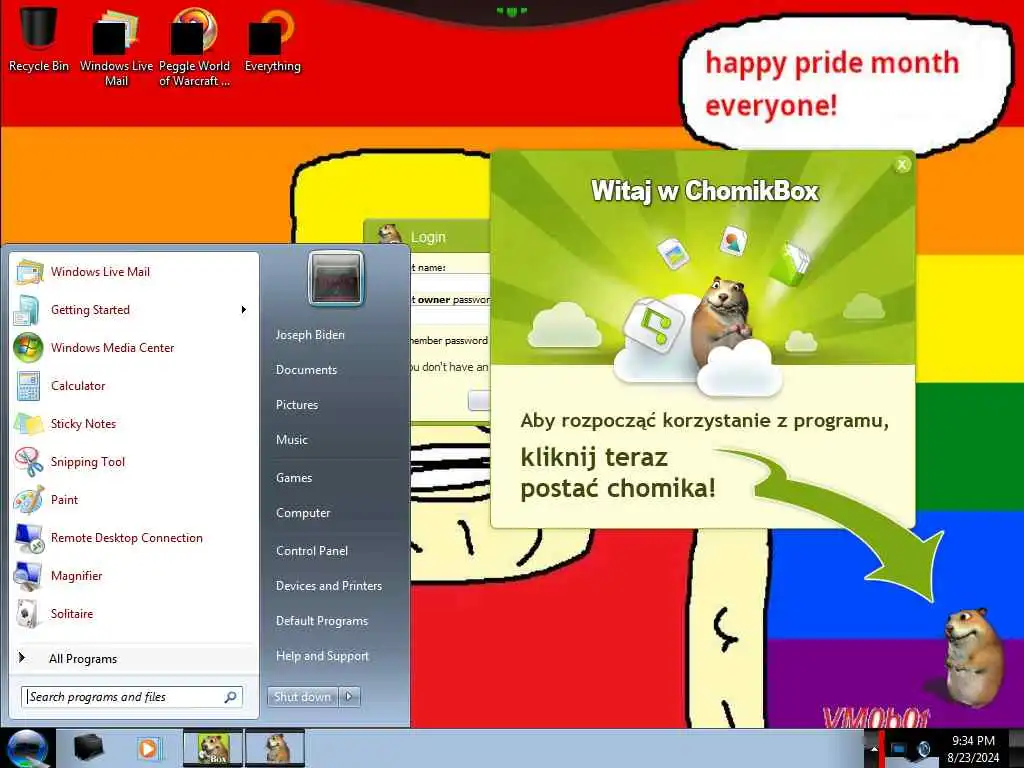Screen dimensions: 1024x768
Task: Expand the Getting Started submenu arrow
Action: [244, 310]
